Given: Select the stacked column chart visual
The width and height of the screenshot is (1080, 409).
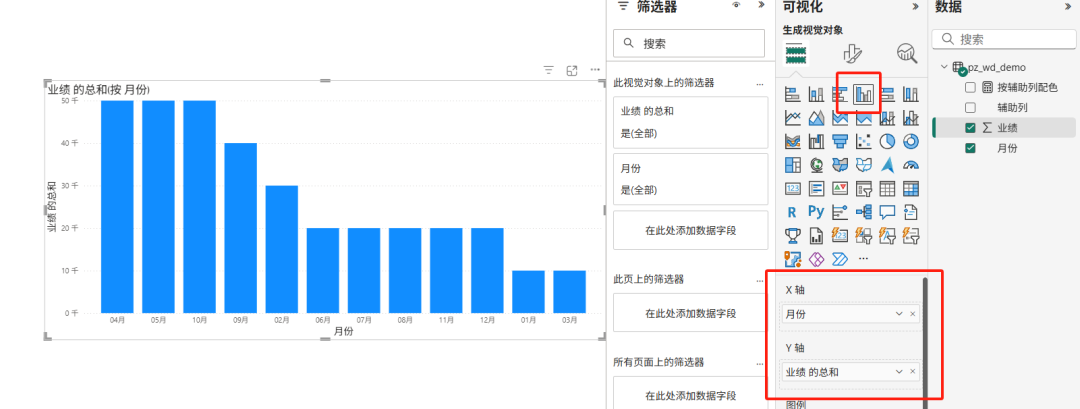Looking at the screenshot, I should coord(817,94).
